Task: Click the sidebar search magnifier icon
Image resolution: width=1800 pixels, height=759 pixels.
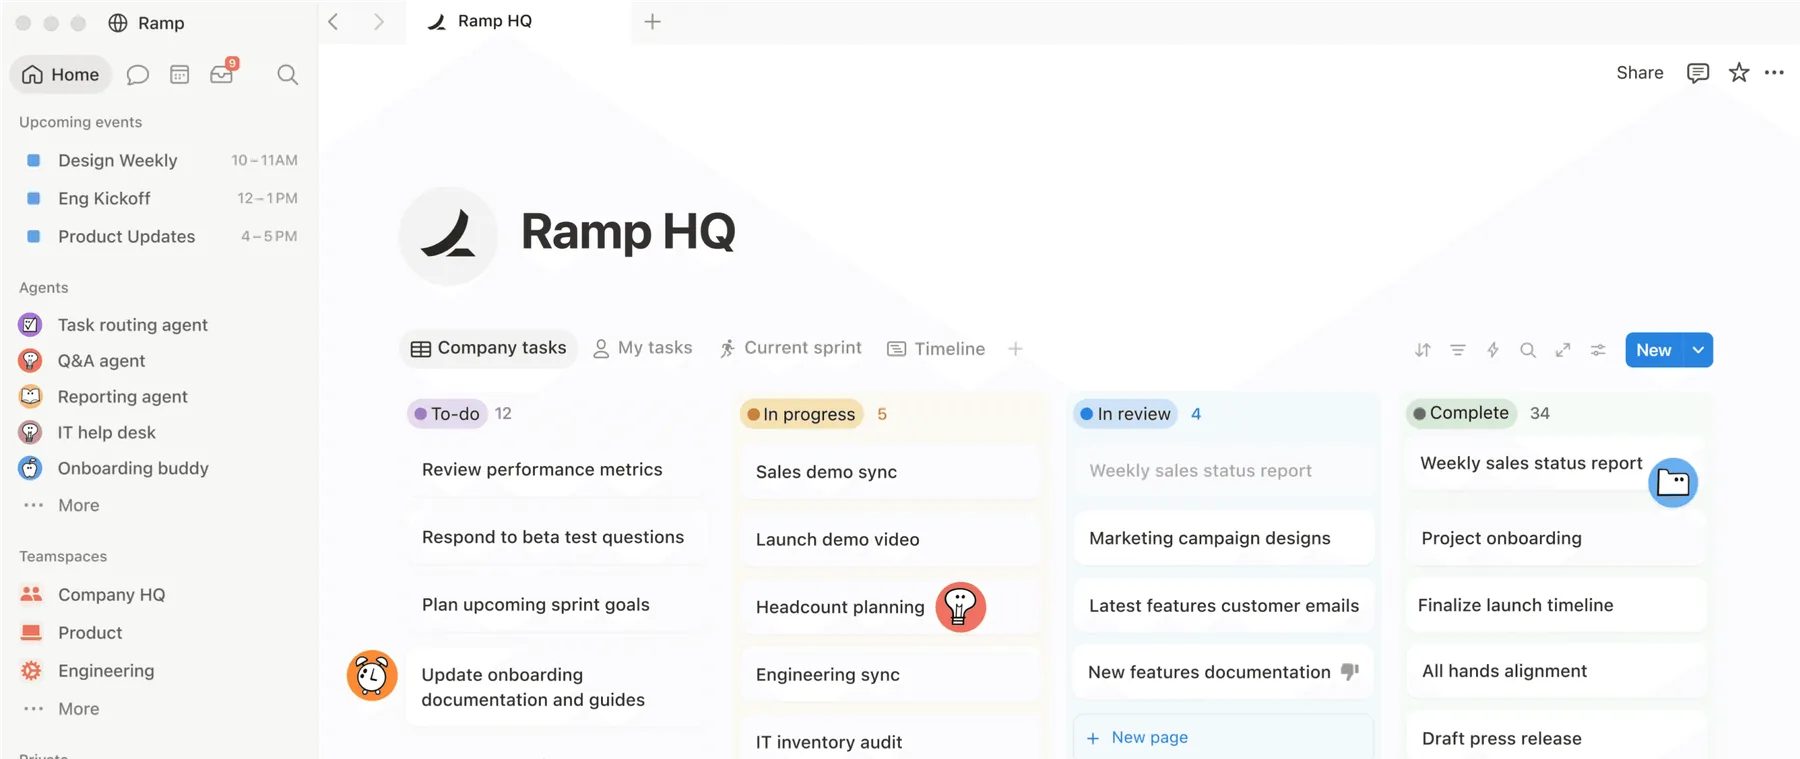Action: tap(287, 75)
